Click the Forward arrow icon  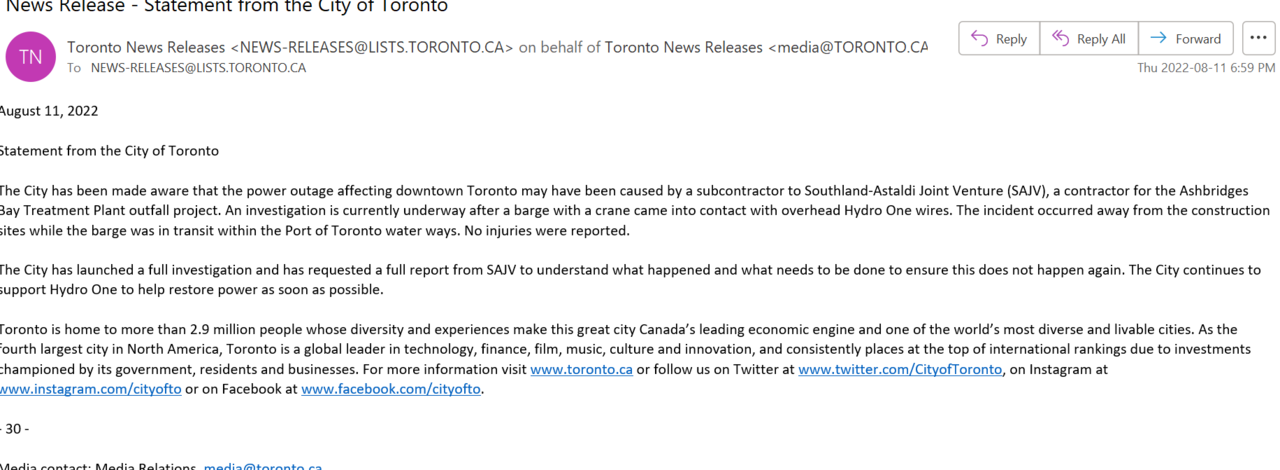[x=1159, y=39]
